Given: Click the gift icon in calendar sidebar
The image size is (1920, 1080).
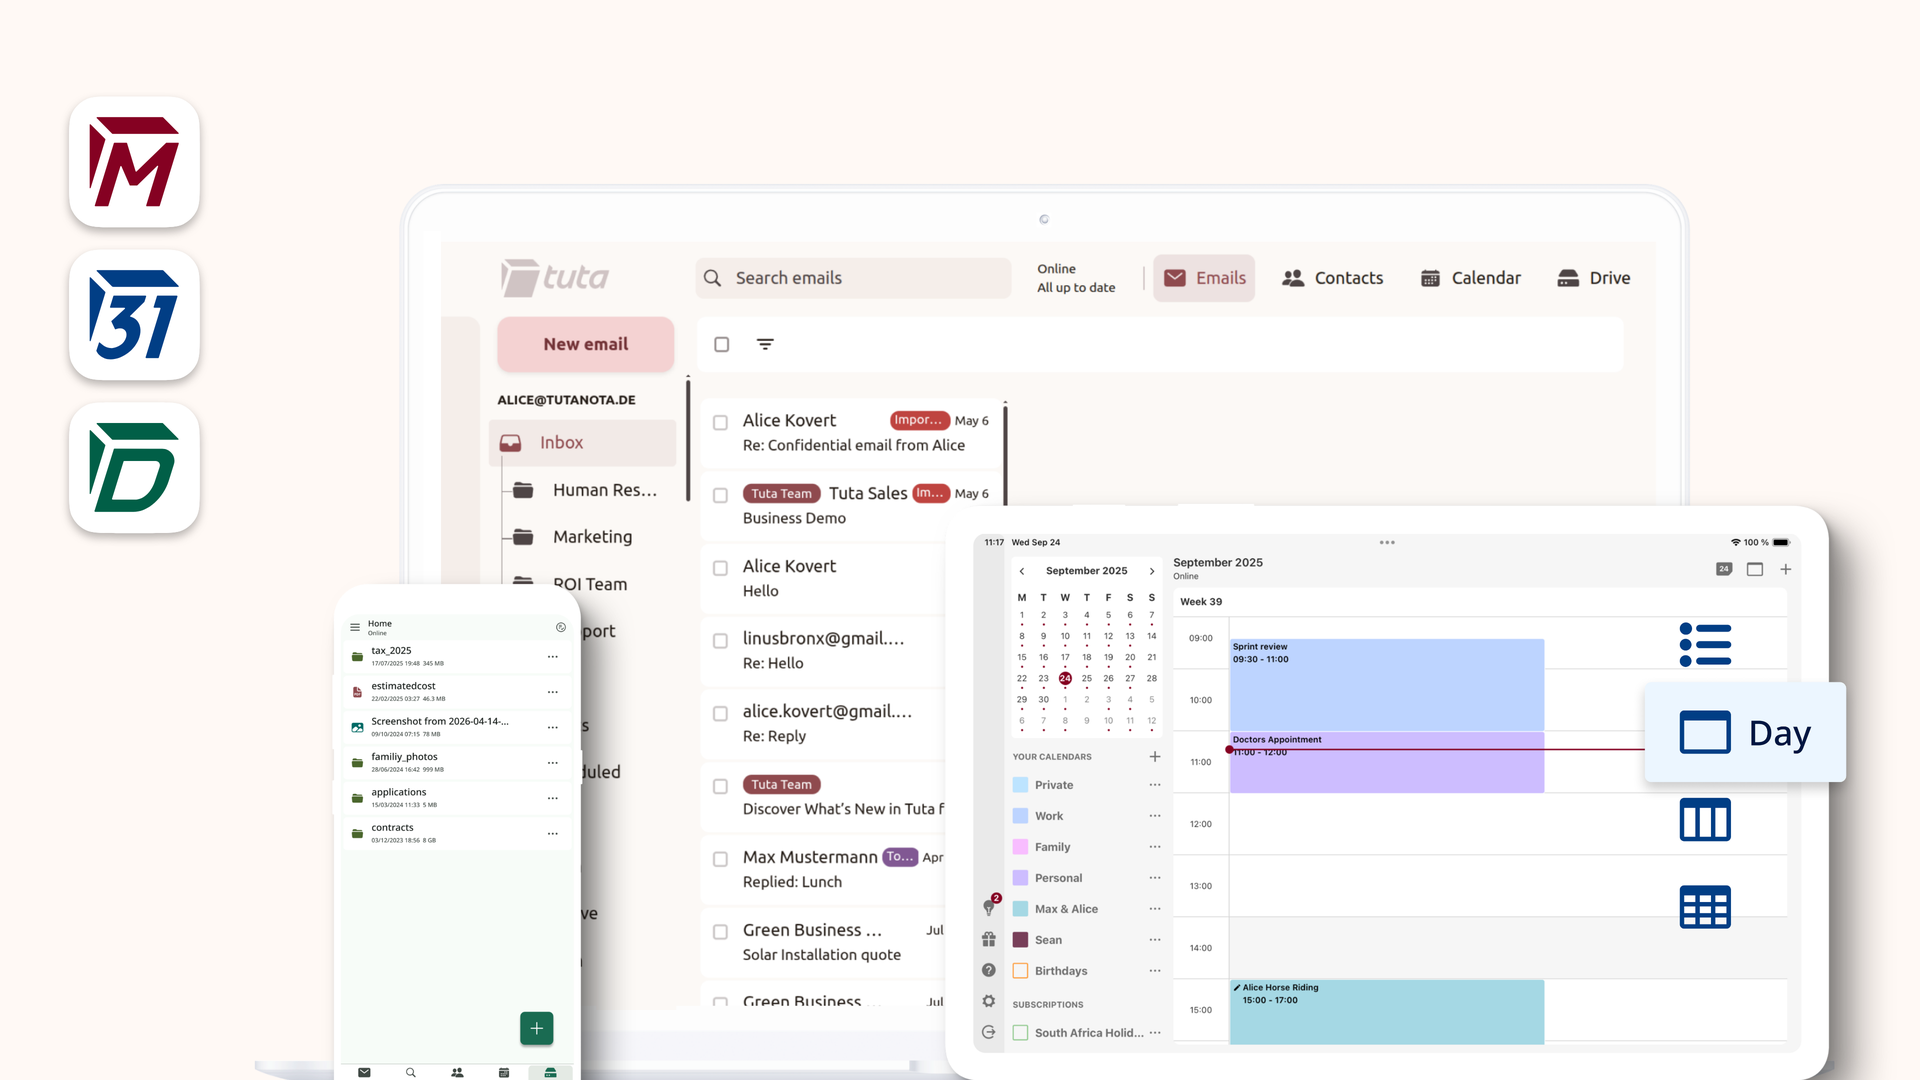Looking at the screenshot, I should pyautogui.click(x=989, y=939).
